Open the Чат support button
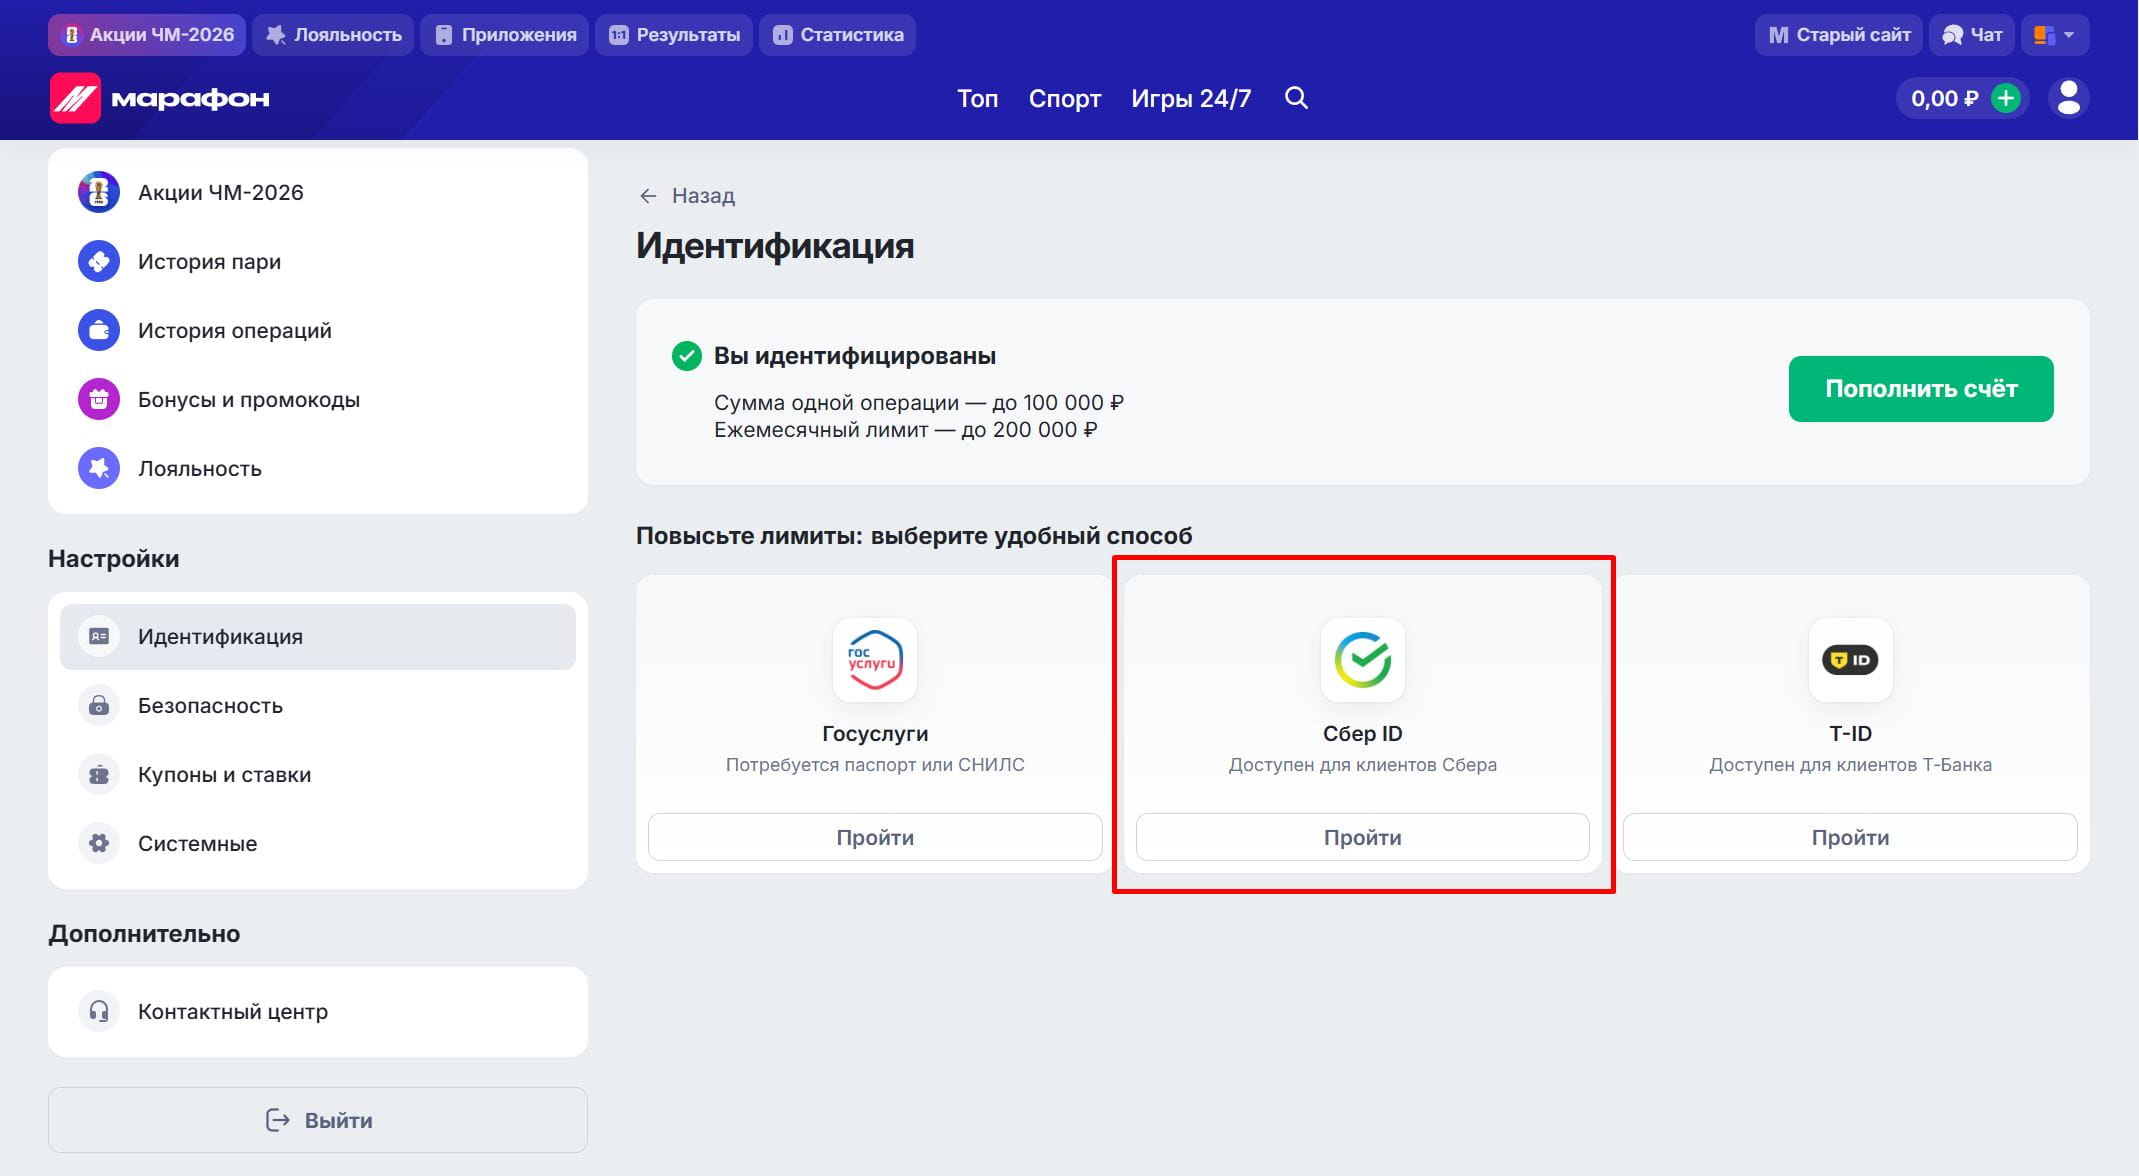Viewport: 2139px width, 1176px height. [1972, 35]
